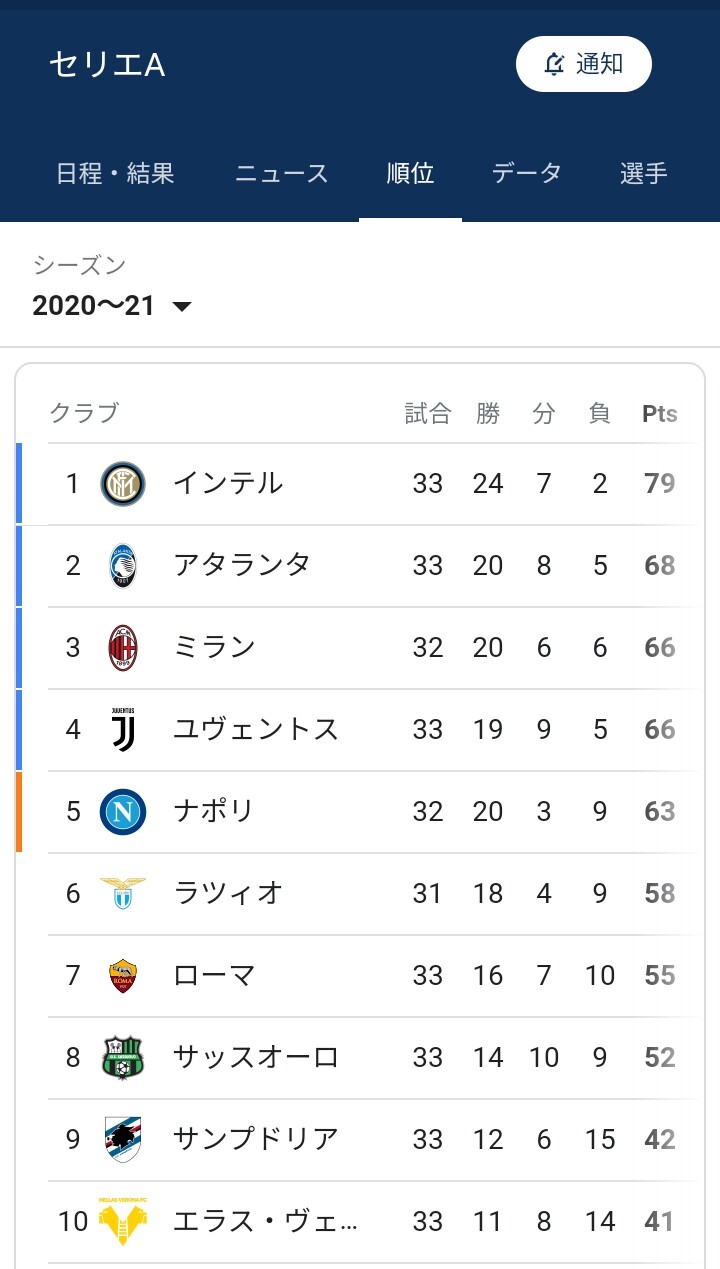This screenshot has height=1269, width=720.
Task: Click the Hellas Verona crest icon
Action: [123, 1221]
